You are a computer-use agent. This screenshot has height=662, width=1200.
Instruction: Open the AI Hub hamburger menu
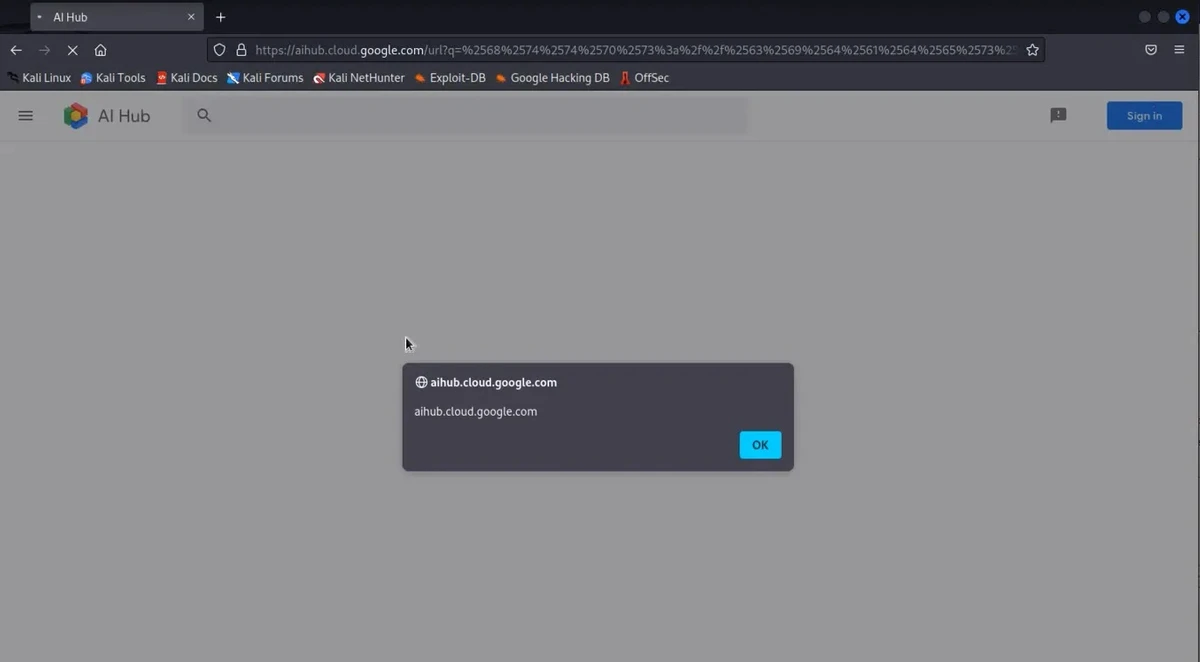(x=26, y=116)
